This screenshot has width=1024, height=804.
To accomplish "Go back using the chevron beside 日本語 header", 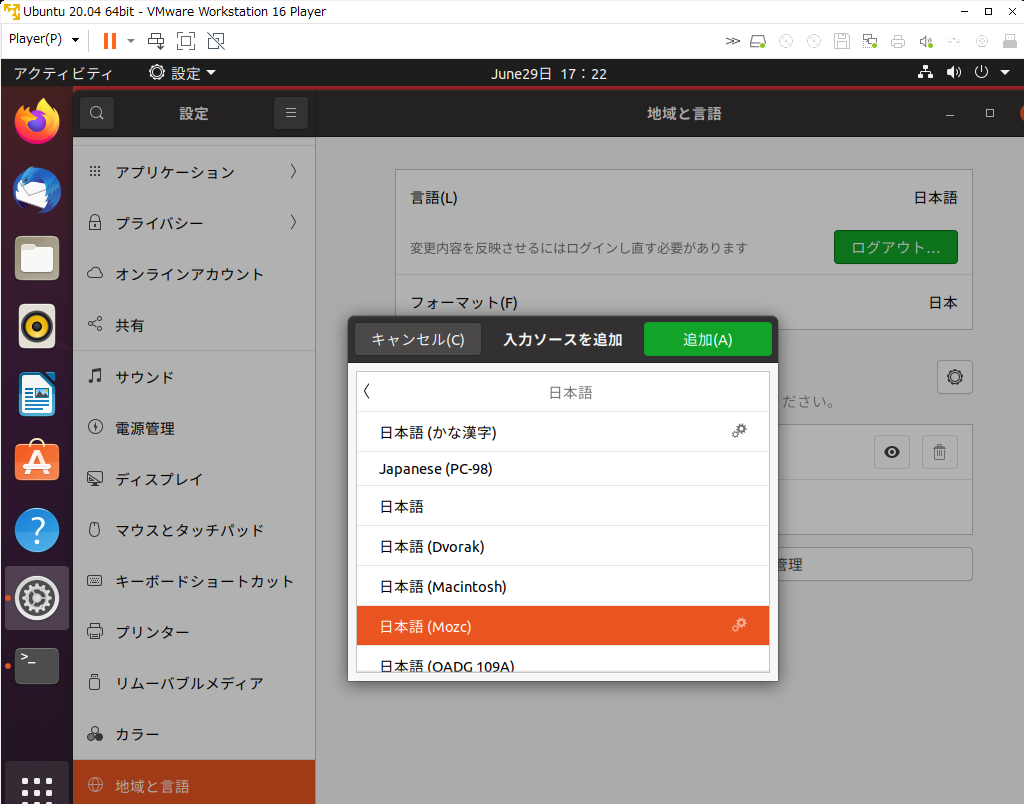I will click(x=367, y=391).
